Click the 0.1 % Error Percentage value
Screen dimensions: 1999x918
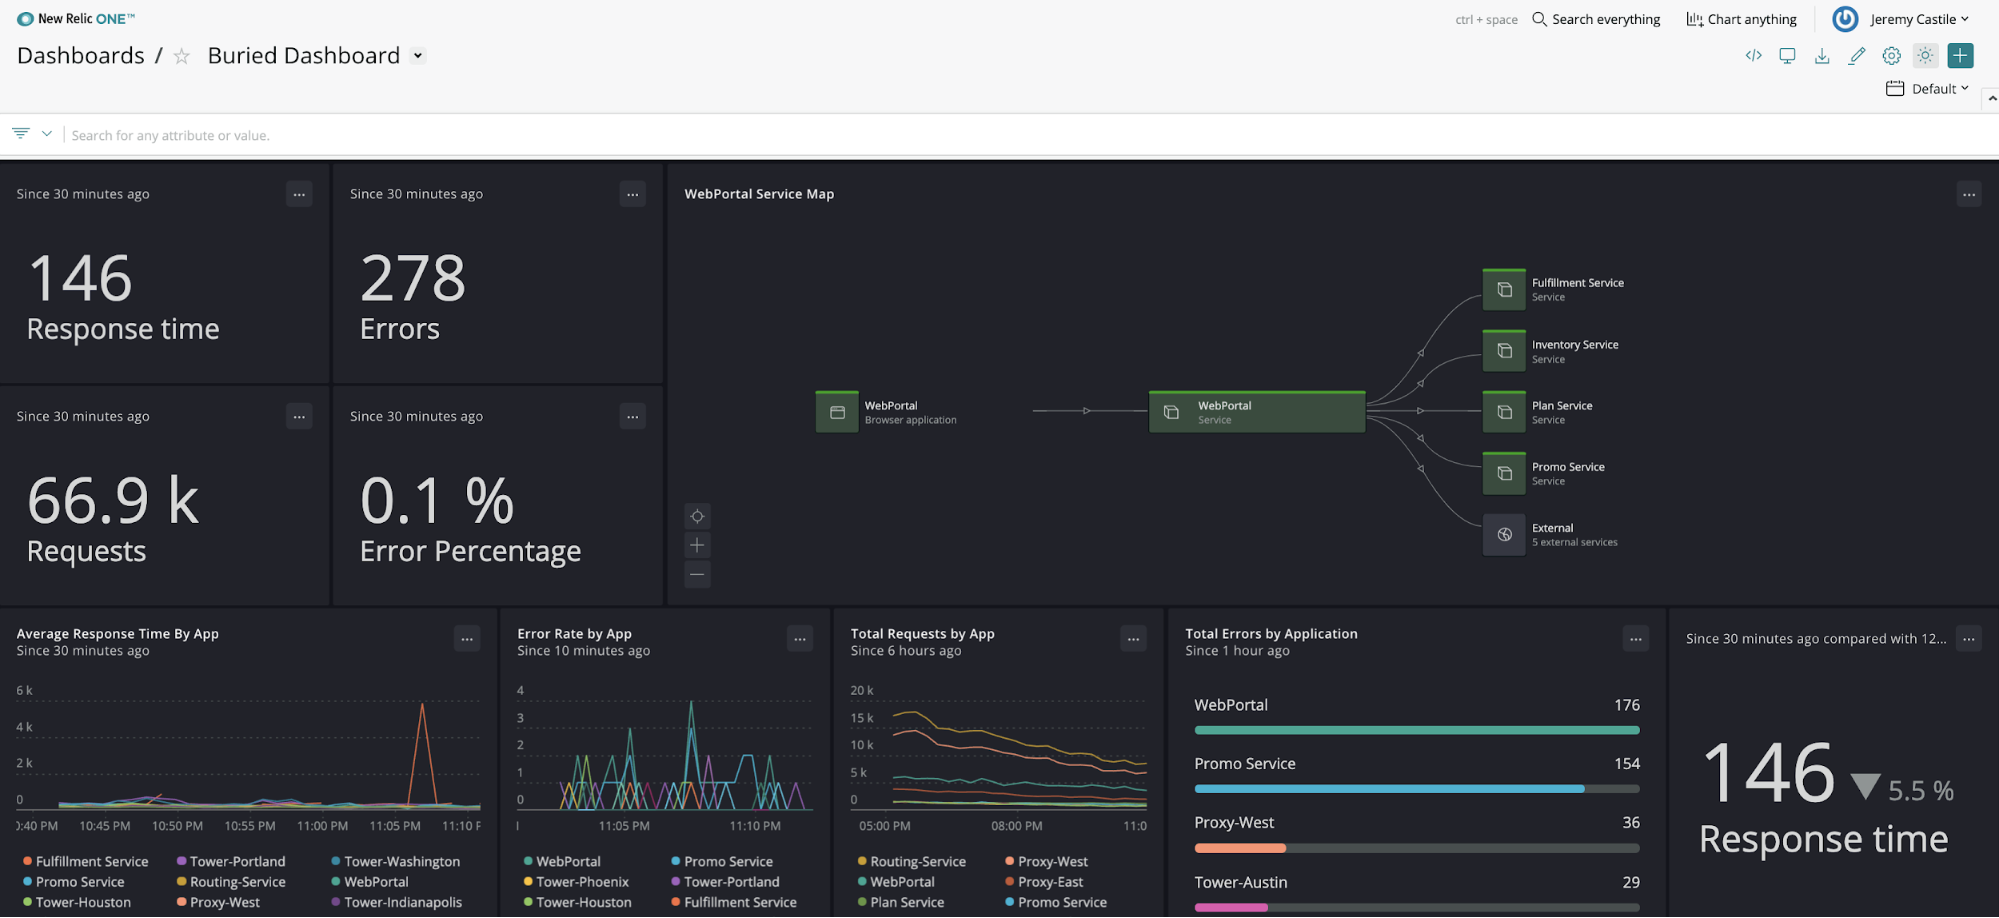click(x=437, y=500)
